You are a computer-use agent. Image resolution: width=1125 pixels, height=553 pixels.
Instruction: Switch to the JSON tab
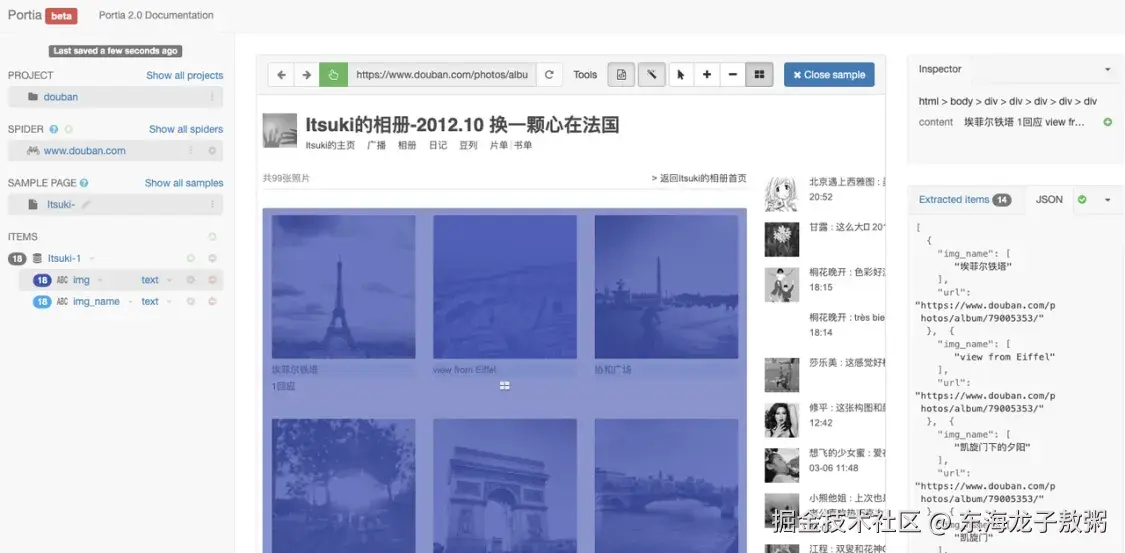(1049, 199)
